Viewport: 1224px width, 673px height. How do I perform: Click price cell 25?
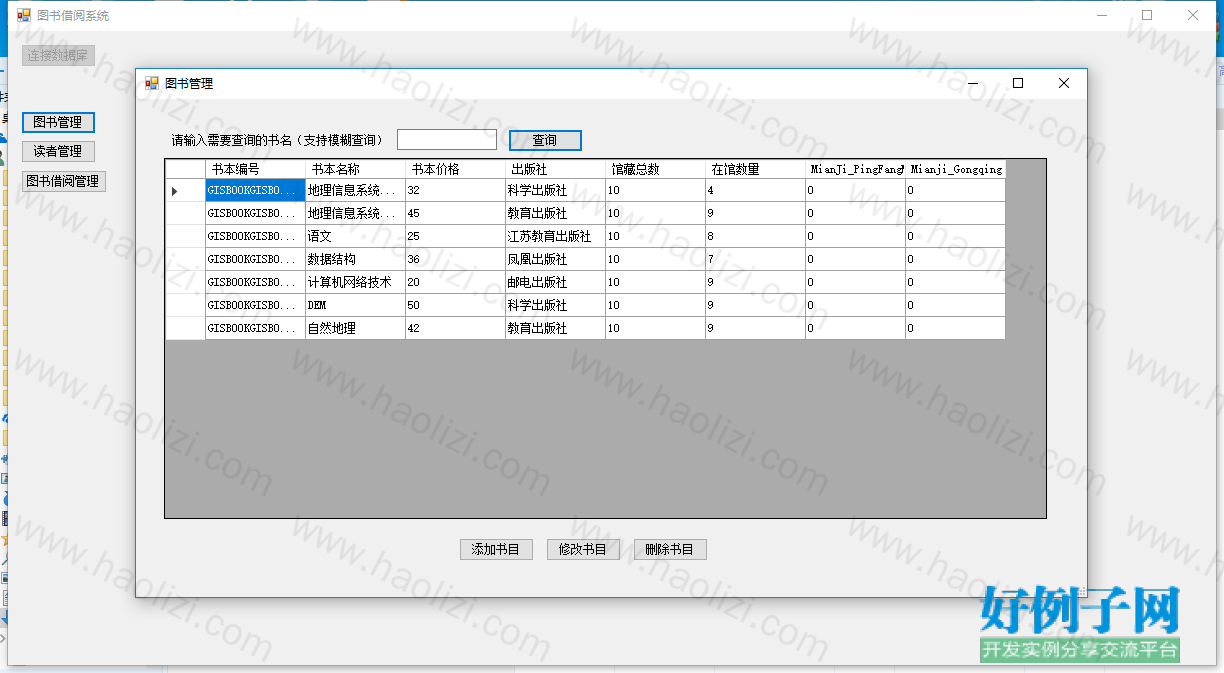[x=455, y=236]
